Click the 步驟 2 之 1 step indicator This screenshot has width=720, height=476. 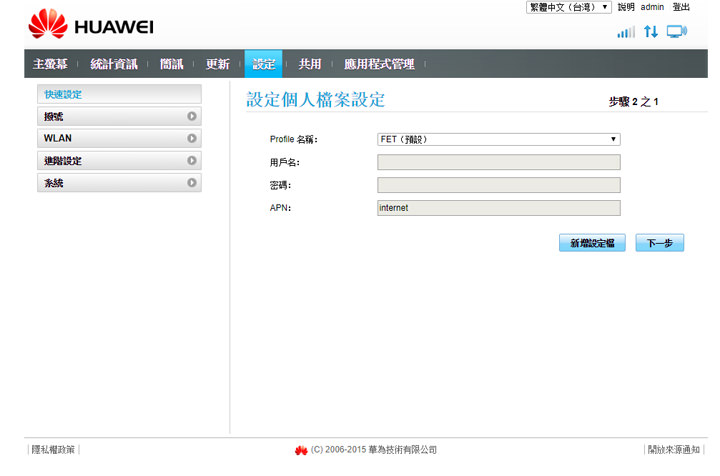(x=633, y=102)
